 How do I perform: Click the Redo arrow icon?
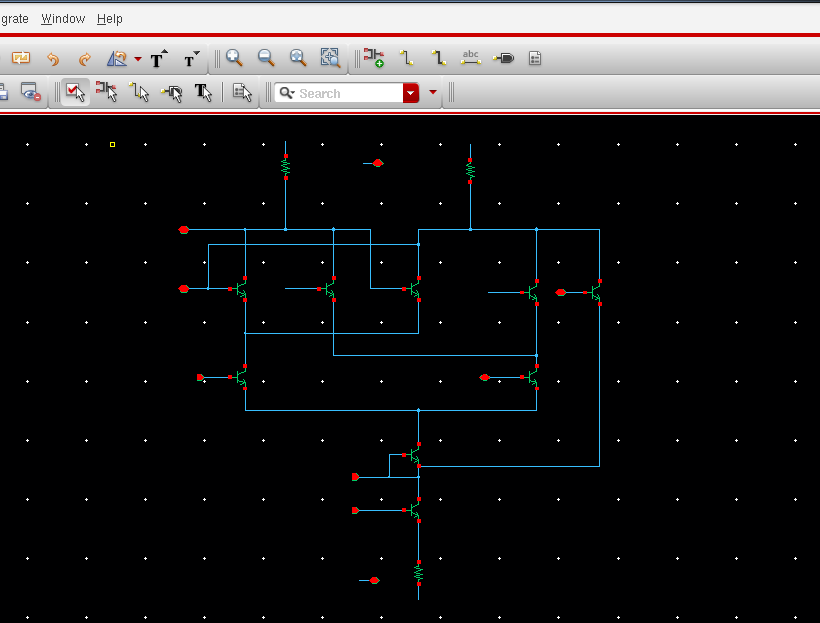click(x=84, y=59)
